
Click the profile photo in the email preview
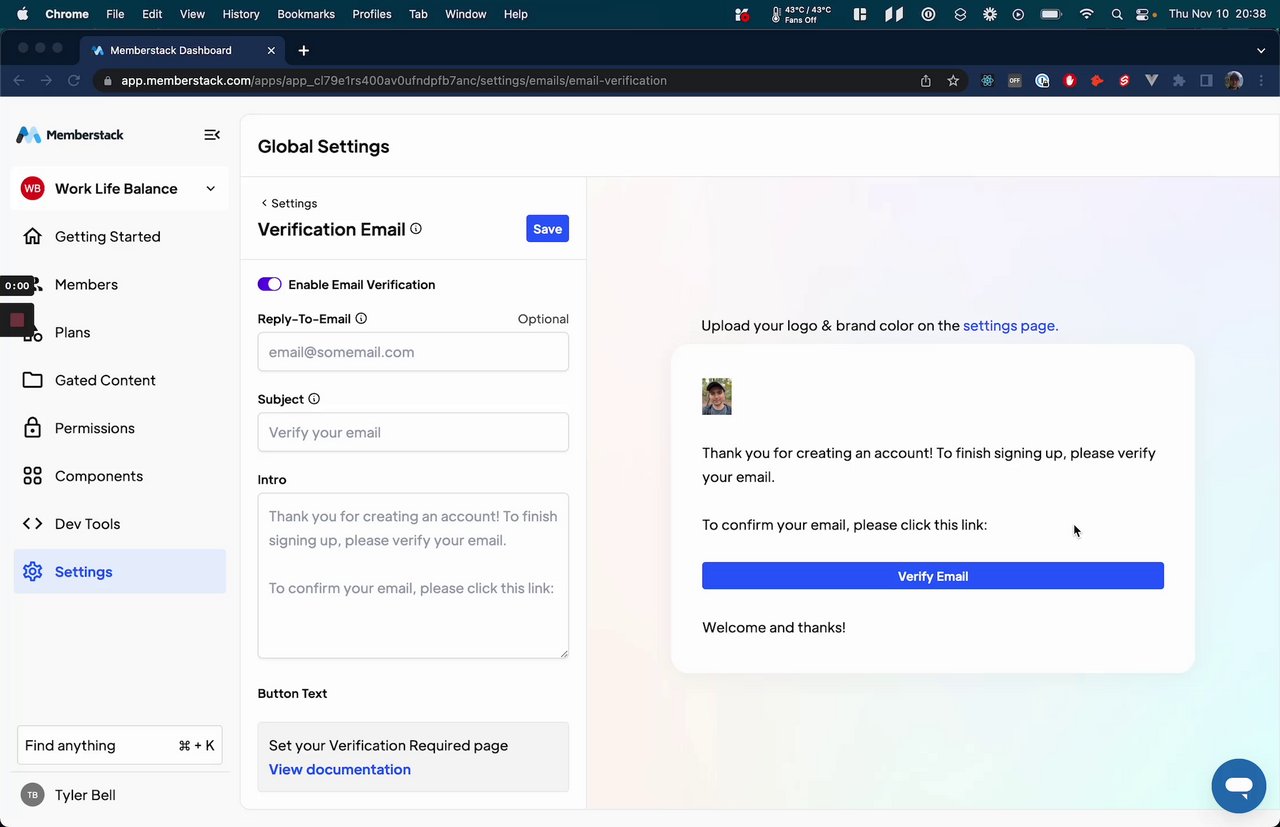point(717,396)
